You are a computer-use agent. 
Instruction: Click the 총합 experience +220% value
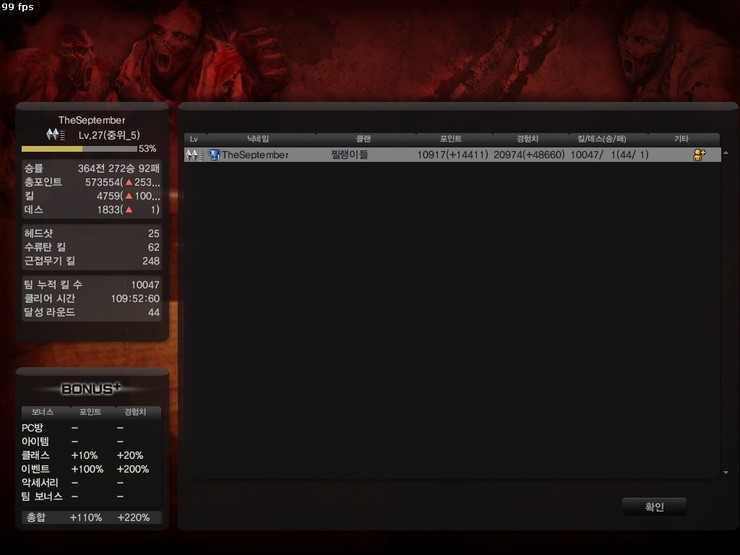coord(134,517)
